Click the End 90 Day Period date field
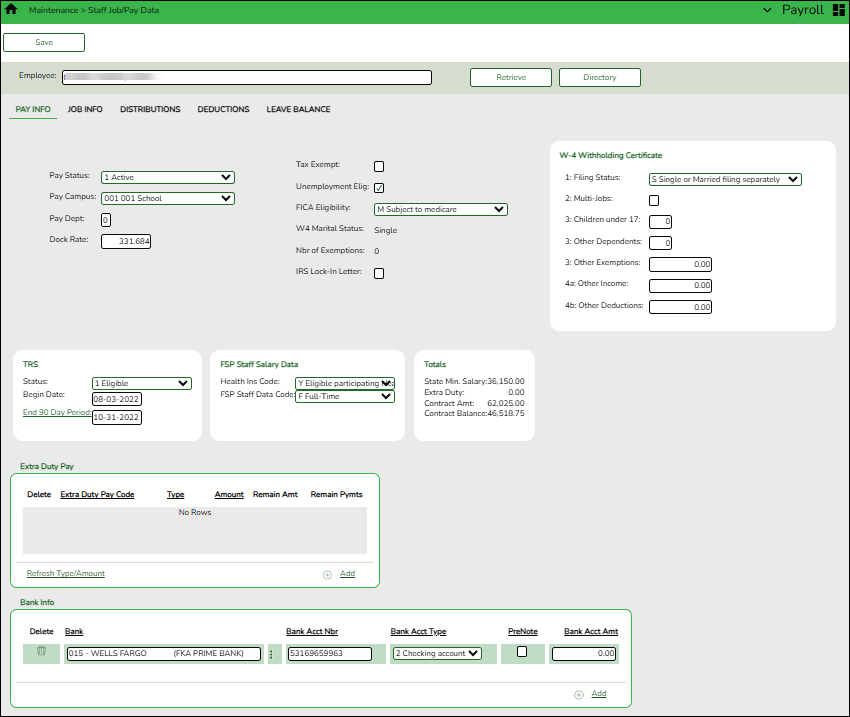The height and width of the screenshot is (717, 850). point(117,417)
